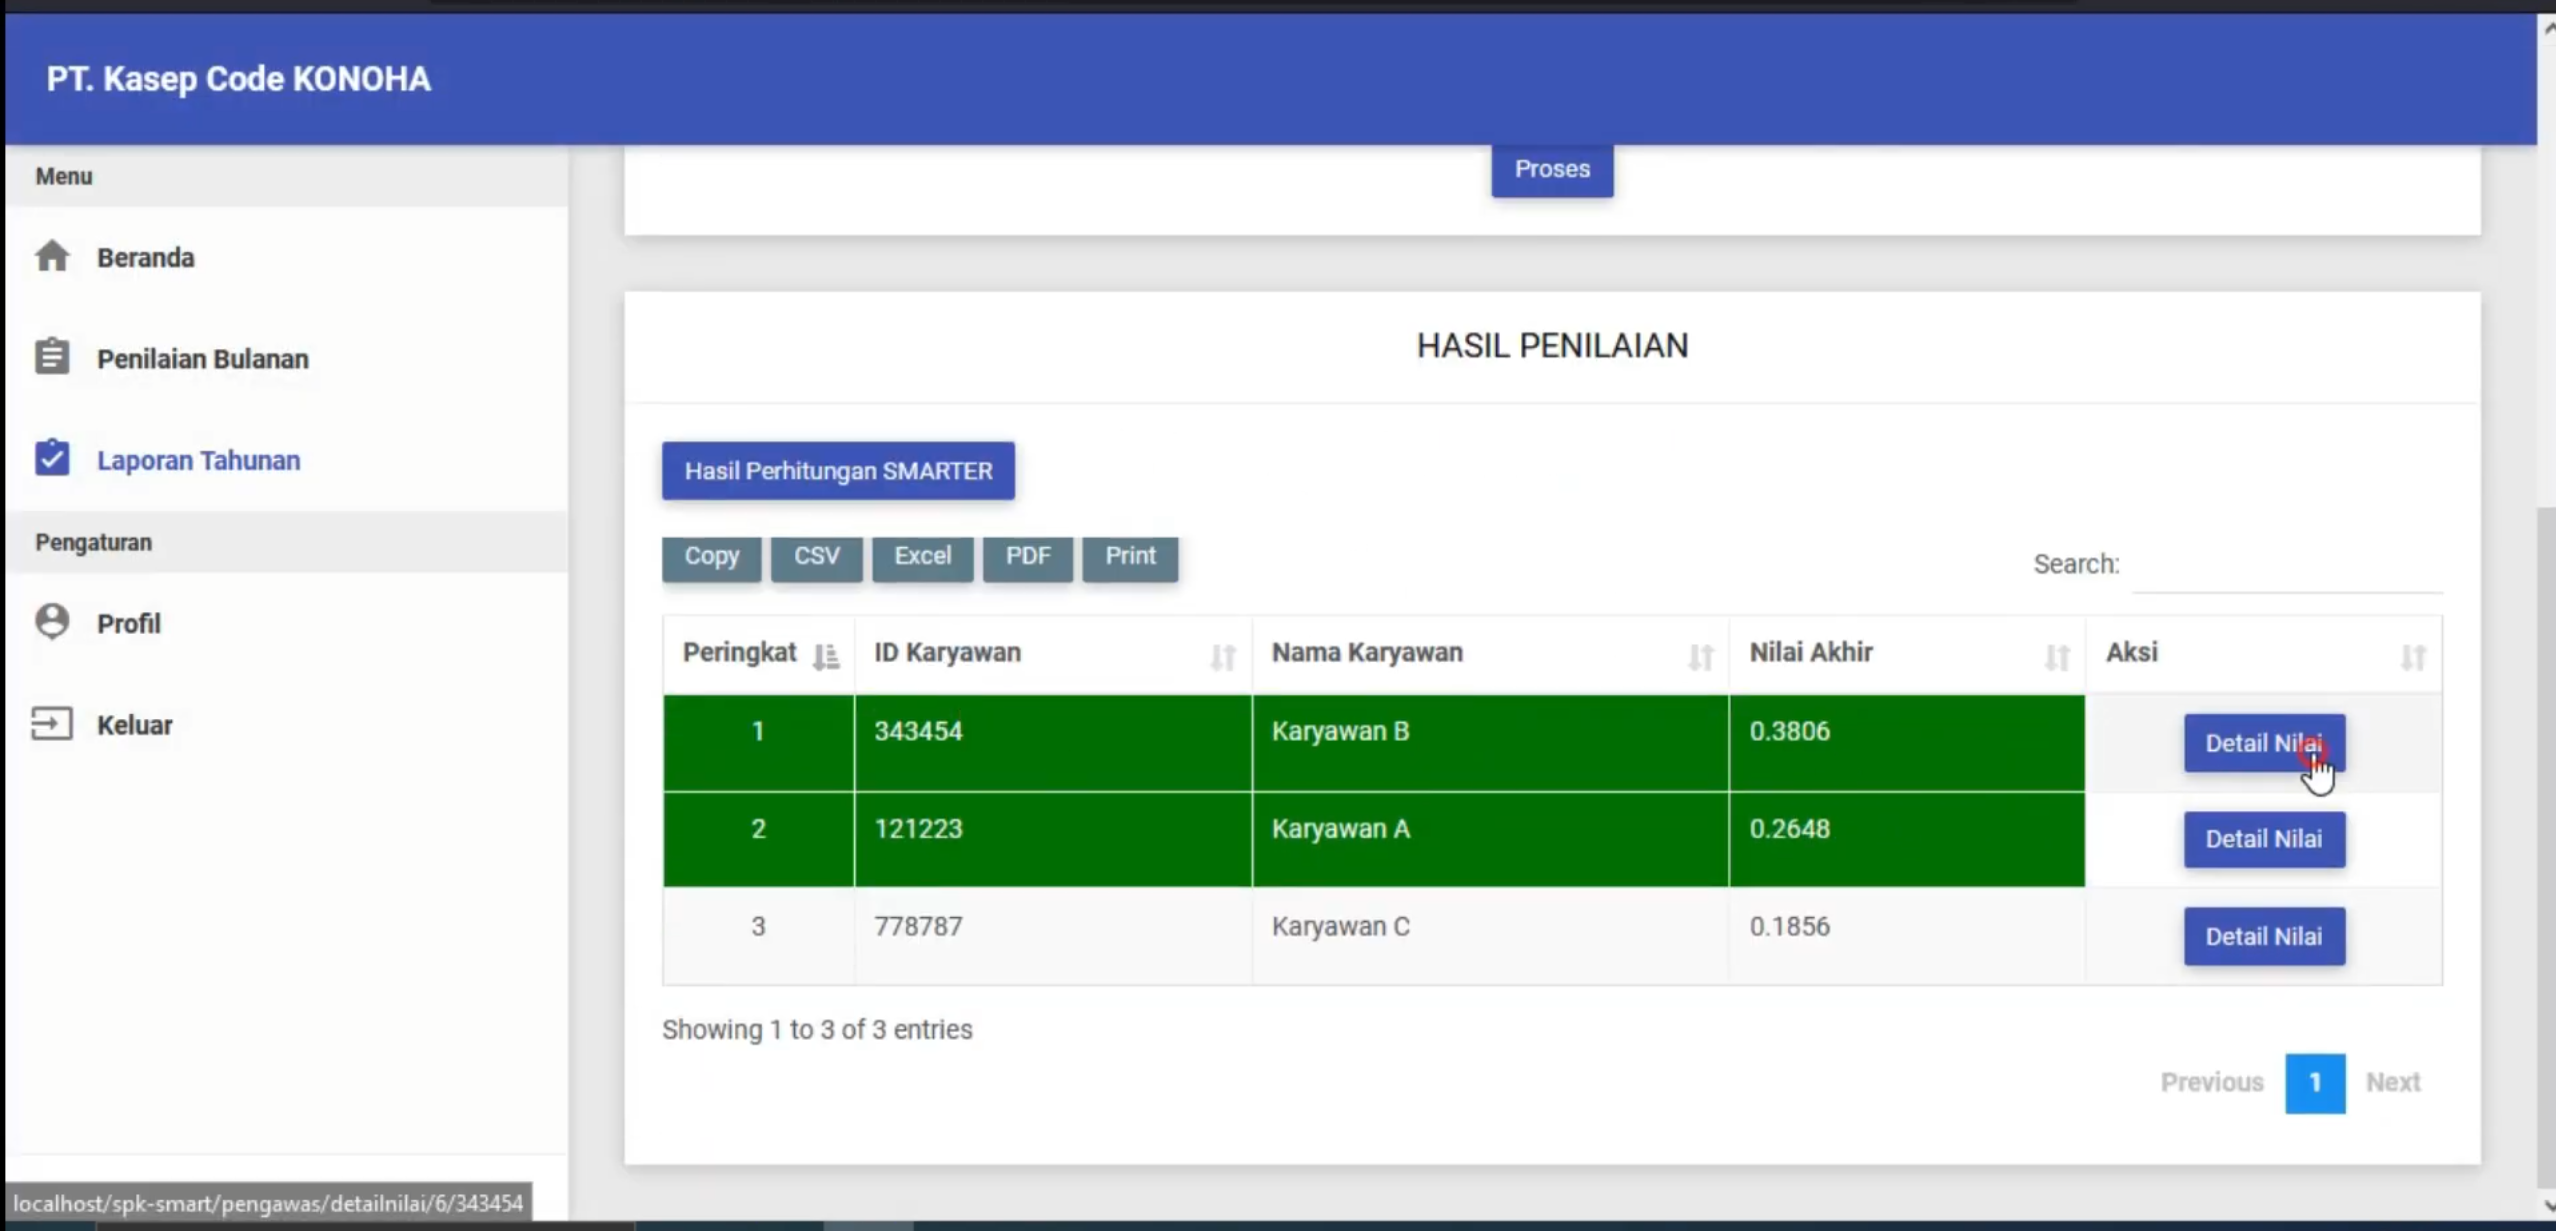
Task: Click the Beranda home icon
Action: [x=52, y=256]
